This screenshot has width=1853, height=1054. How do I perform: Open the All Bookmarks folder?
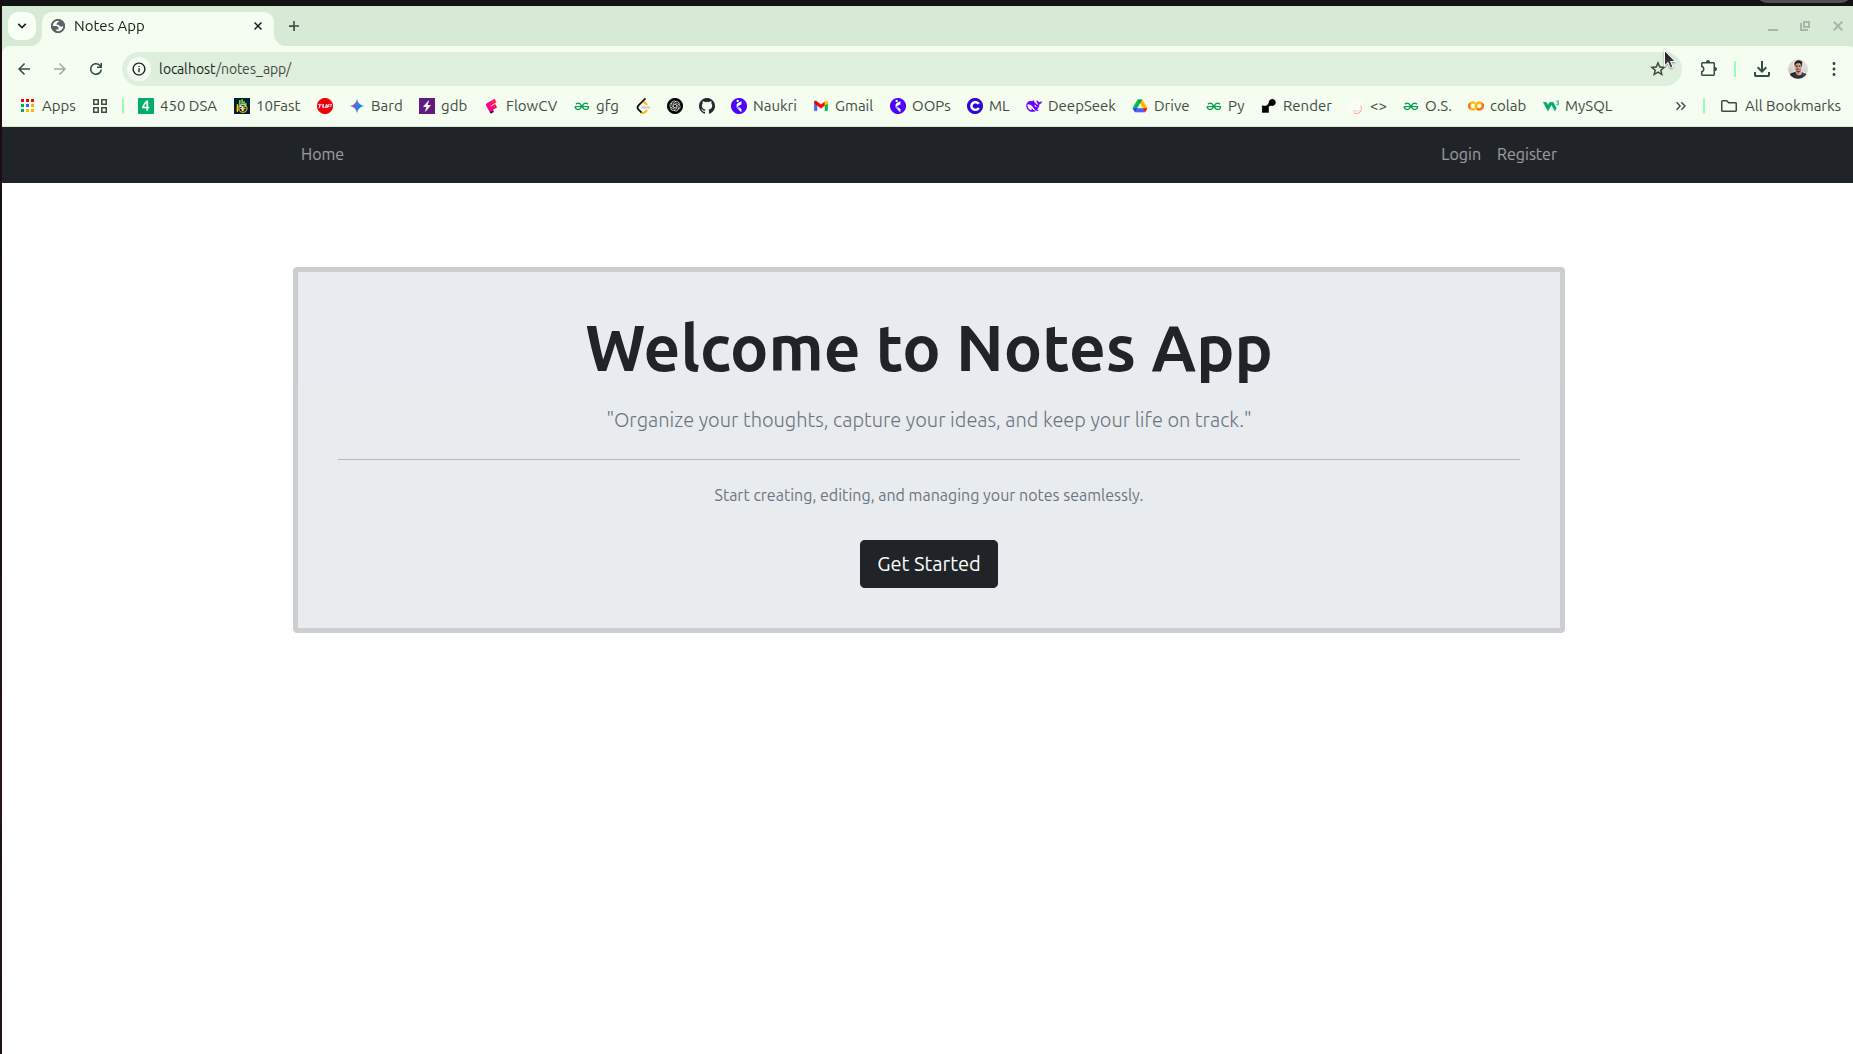click(1781, 106)
